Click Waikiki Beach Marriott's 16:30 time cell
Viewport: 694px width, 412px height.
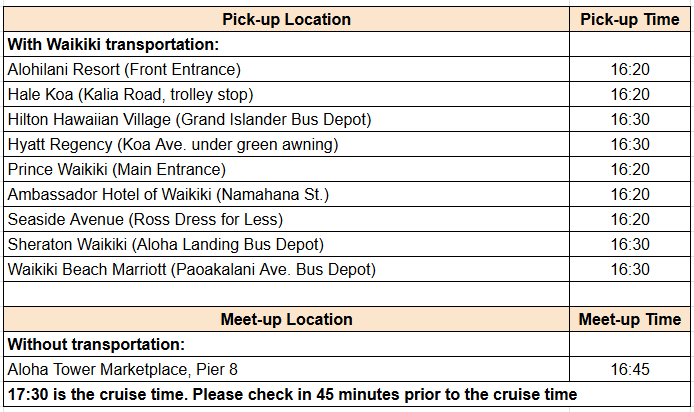pyautogui.click(x=629, y=269)
